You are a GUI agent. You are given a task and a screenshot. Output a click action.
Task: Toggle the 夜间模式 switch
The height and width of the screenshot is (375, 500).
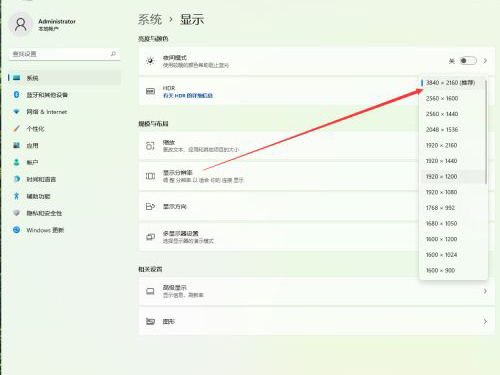[468, 61]
